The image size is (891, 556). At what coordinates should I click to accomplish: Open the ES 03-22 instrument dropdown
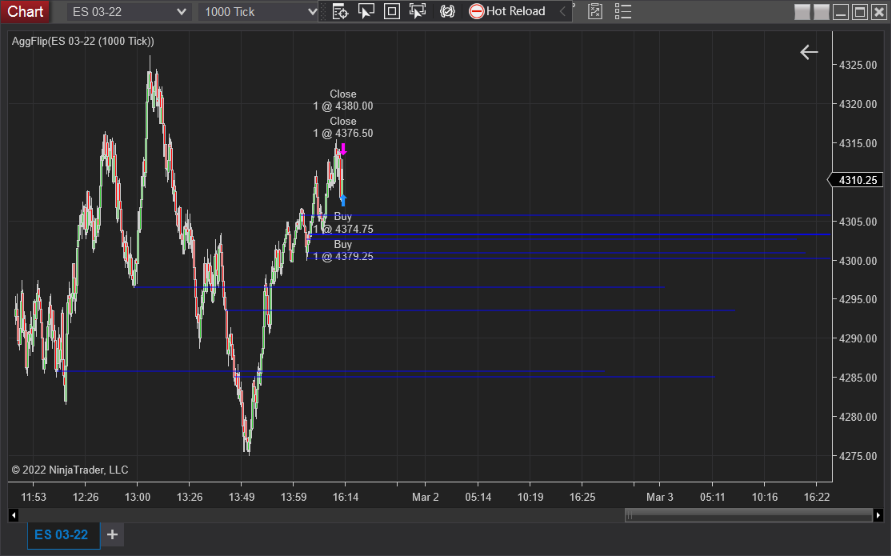click(128, 12)
